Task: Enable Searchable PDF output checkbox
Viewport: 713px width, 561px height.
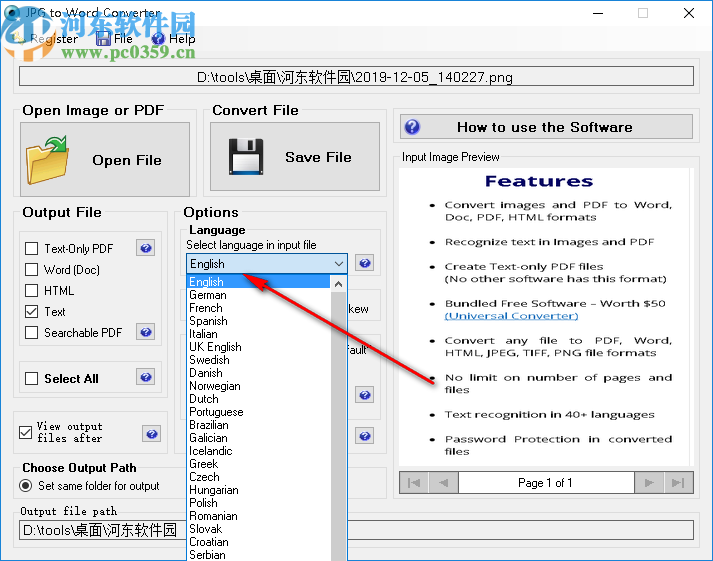Action: [31, 332]
